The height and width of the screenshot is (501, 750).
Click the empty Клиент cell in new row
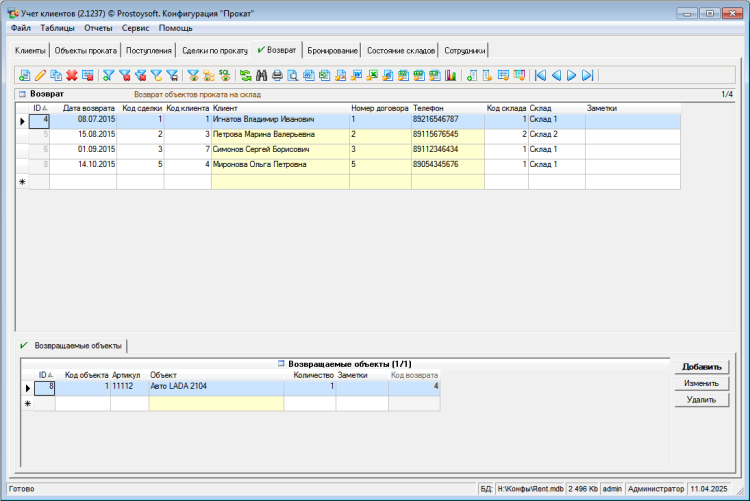(x=279, y=182)
